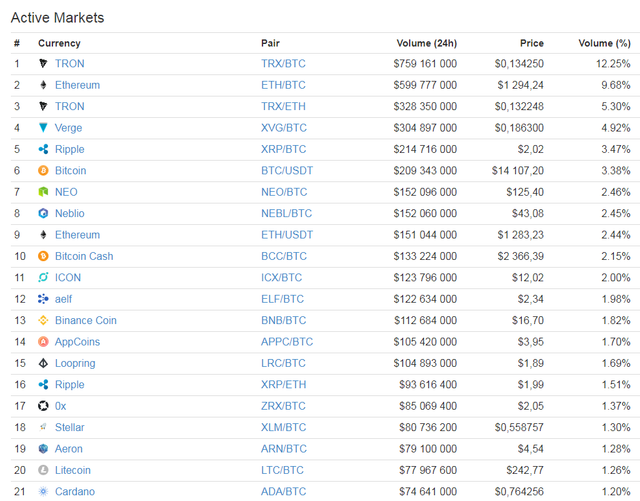The height and width of the screenshot is (501, 640).
Task: Click the Bitcoin Cash icon
Action: coord(43,256)
